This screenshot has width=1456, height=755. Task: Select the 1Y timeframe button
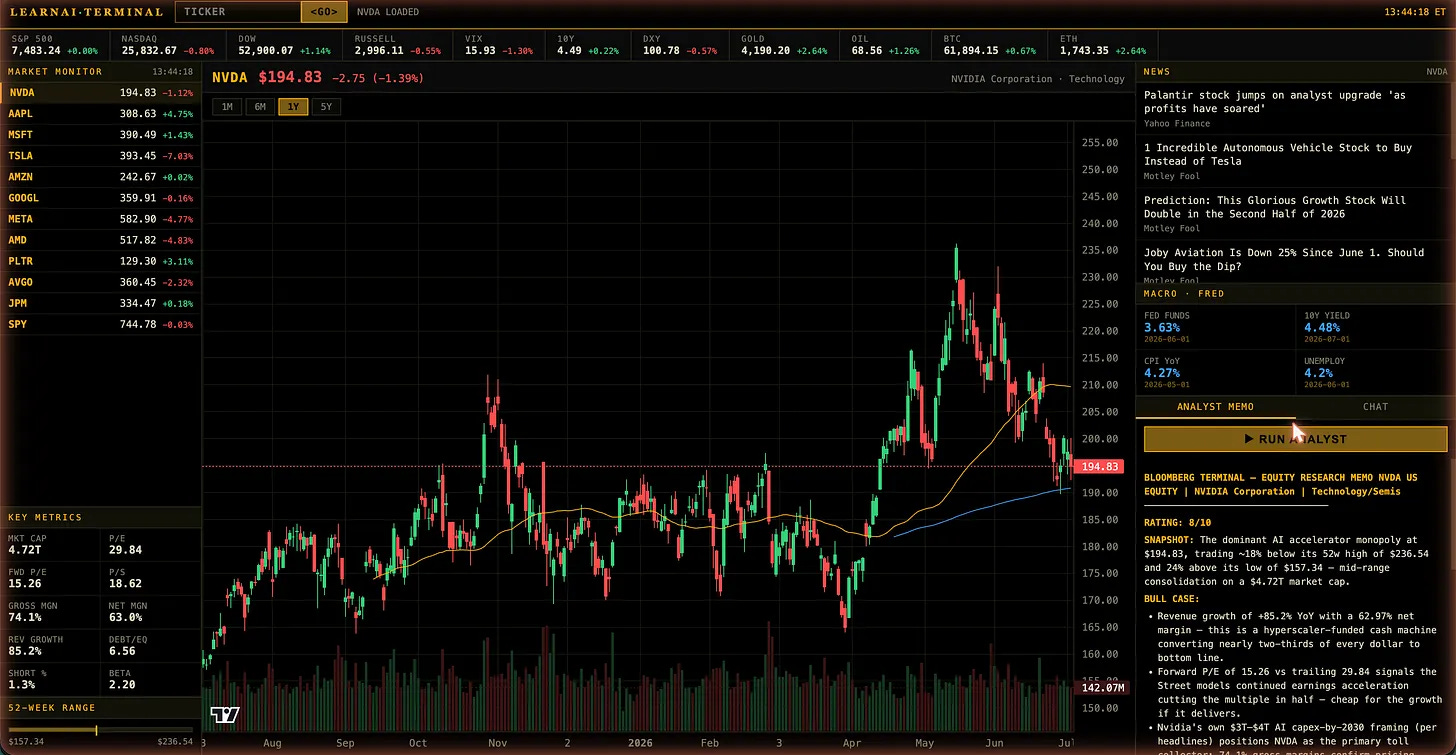pyautogui.click(x=293, y=106)
